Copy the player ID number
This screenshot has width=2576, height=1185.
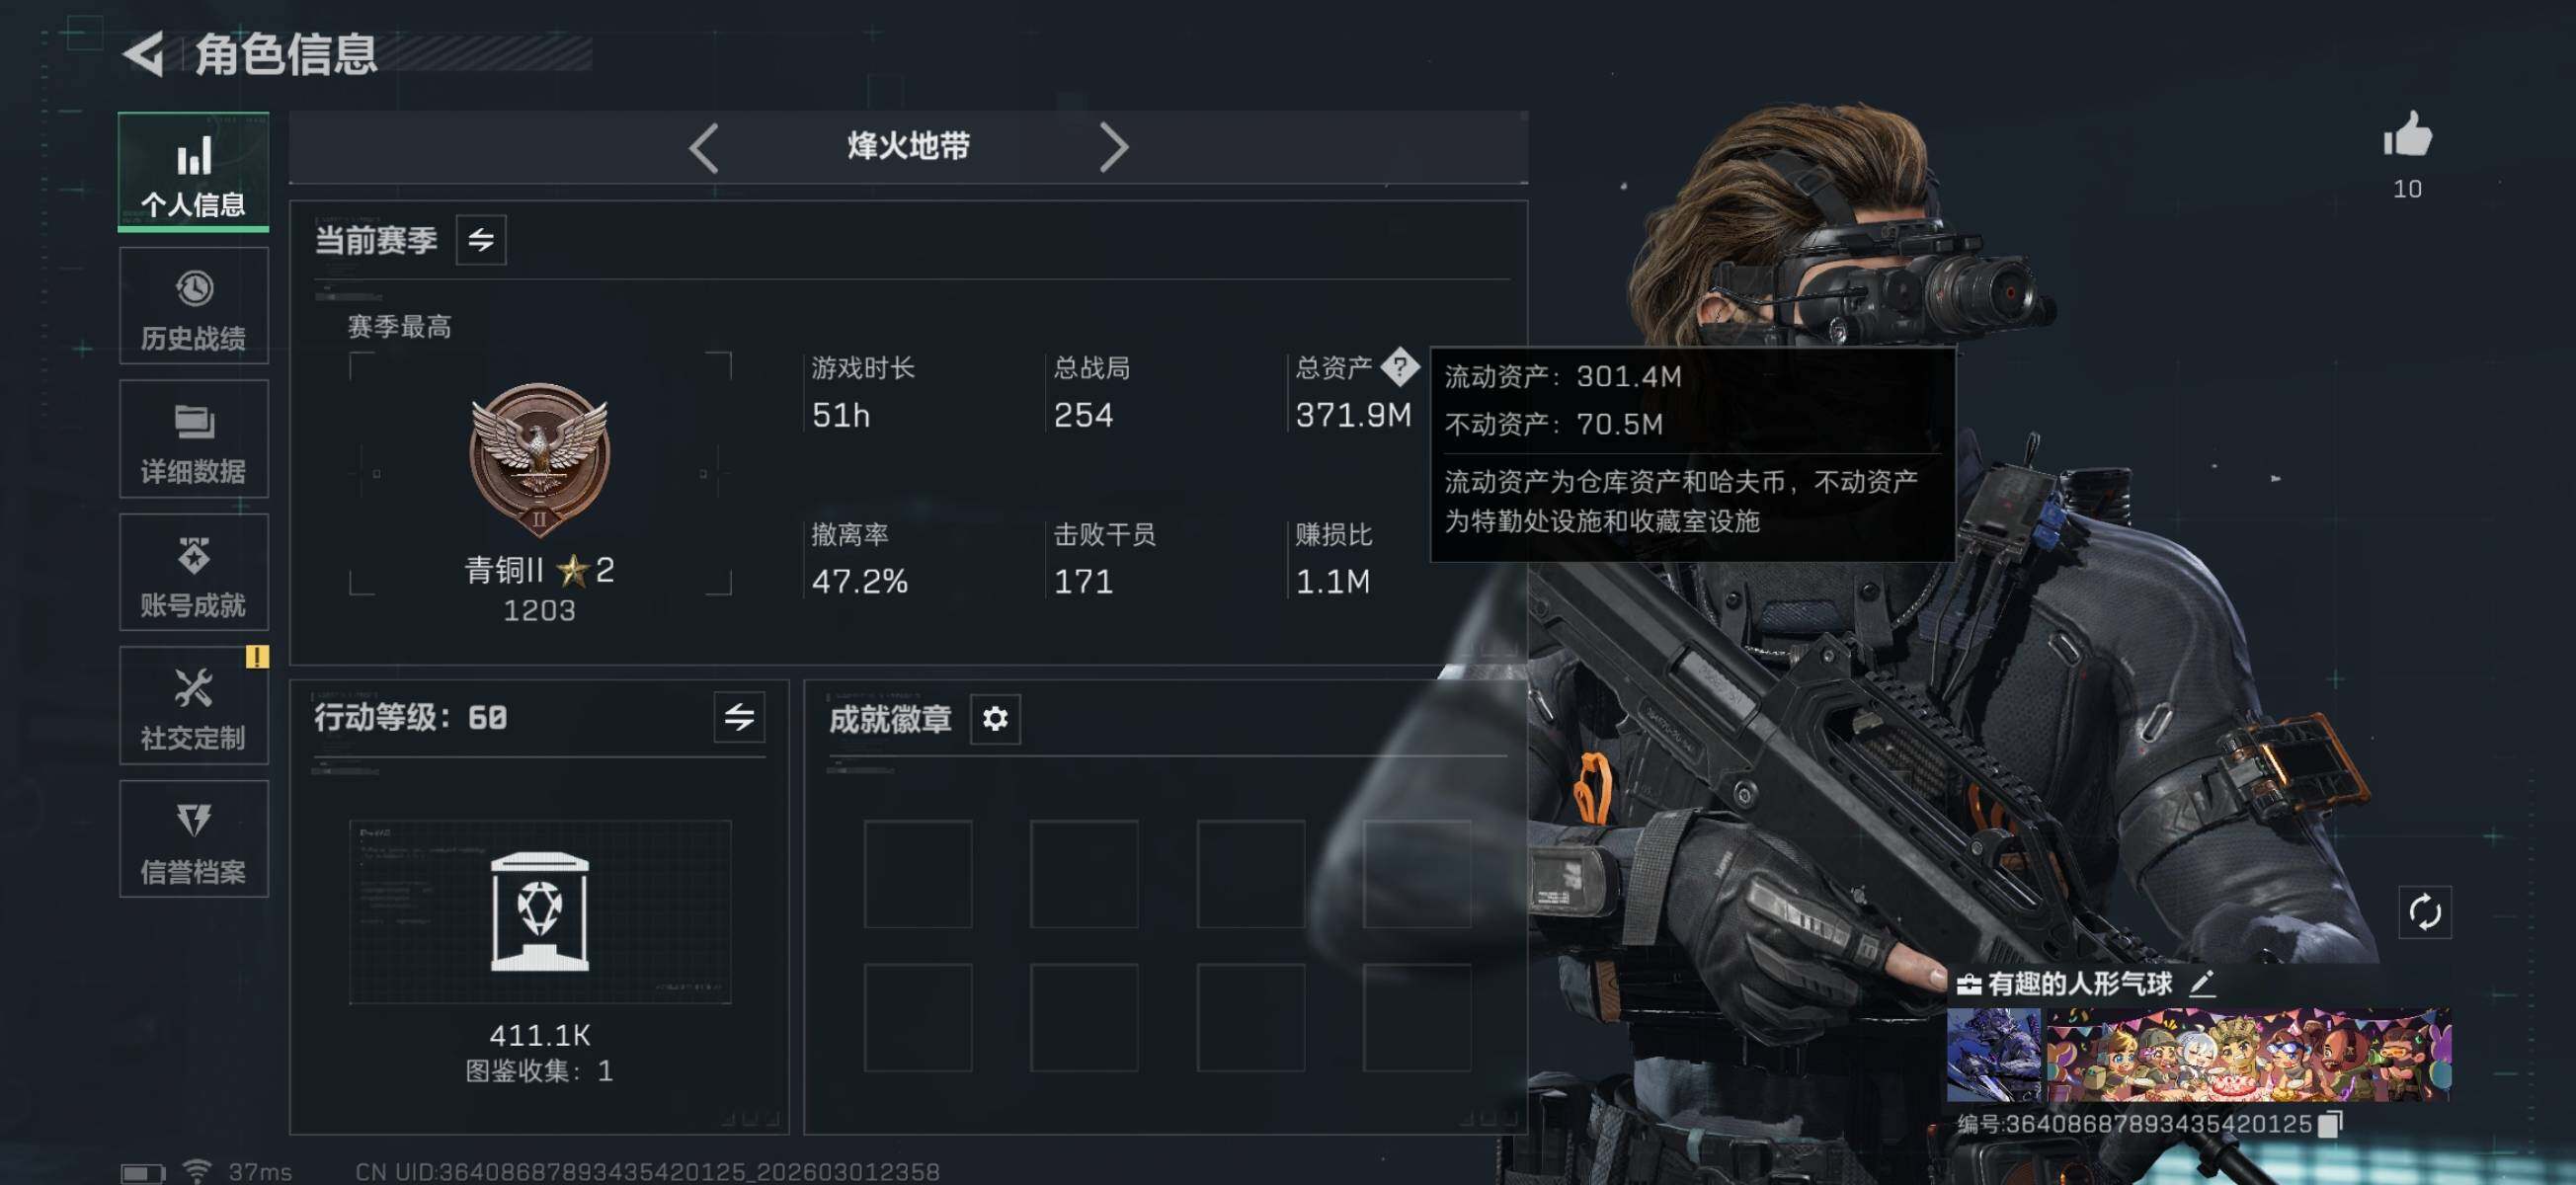(2330, 1124)
